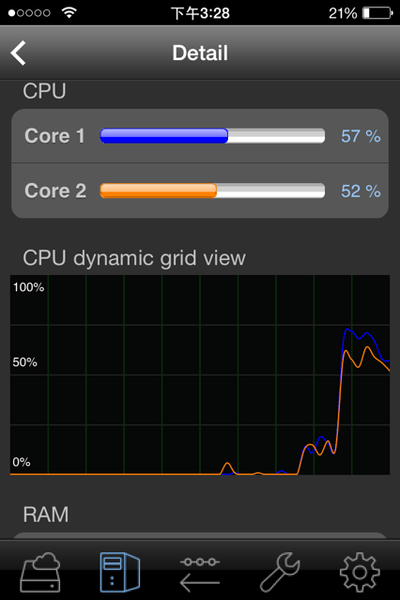
Task: Open the wrench tools tab
Action: click(x=280, y=572)
